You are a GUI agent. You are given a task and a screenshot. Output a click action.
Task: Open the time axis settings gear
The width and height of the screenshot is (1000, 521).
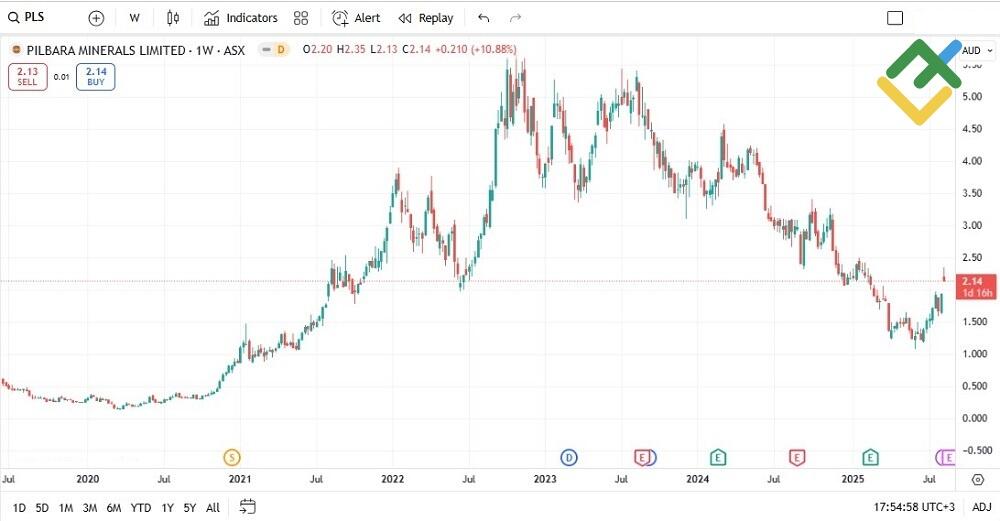[x=978, y=480]
